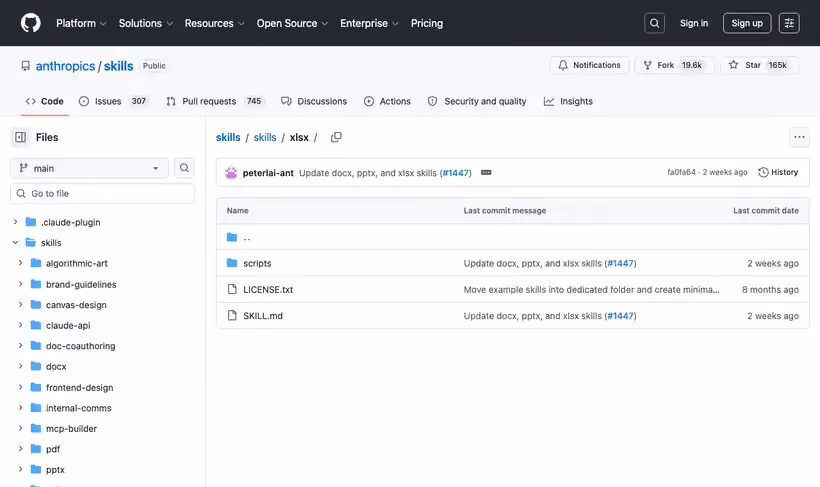The width and height of the screenshot is (820, 487).
Task: Click peterlai-ant avatar image
Action: pos(231,173)
